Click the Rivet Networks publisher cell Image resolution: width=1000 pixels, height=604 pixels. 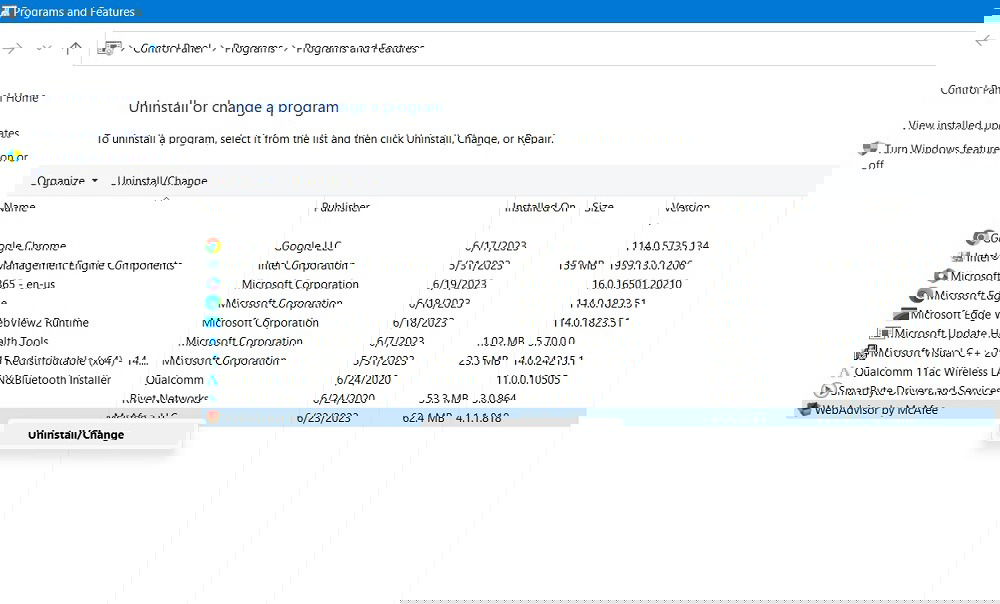(x=168, y=399)
